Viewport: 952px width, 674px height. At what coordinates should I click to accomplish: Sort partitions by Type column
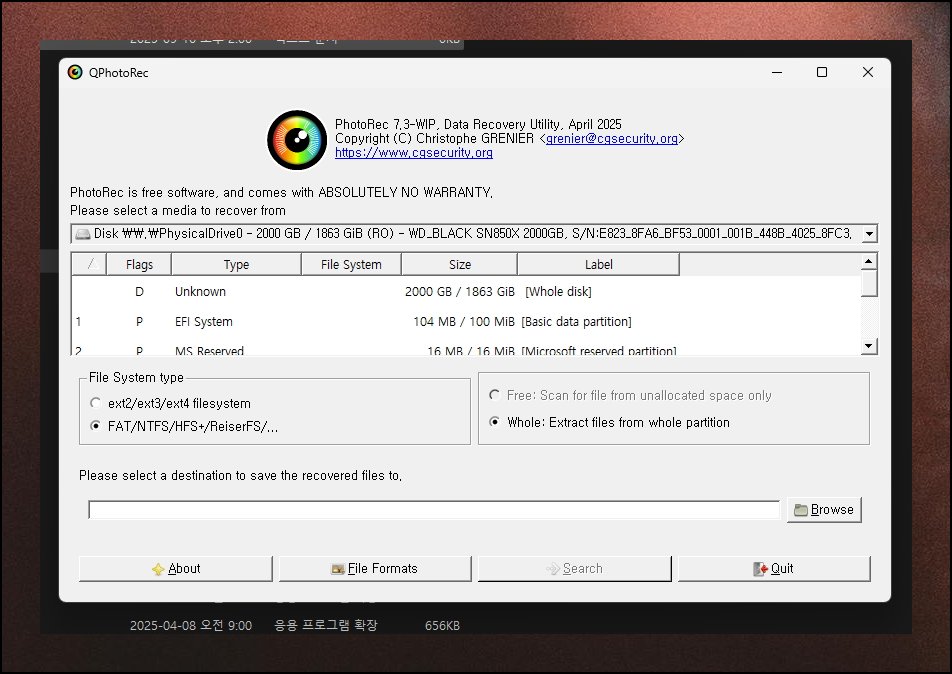(x=236, y=265)
